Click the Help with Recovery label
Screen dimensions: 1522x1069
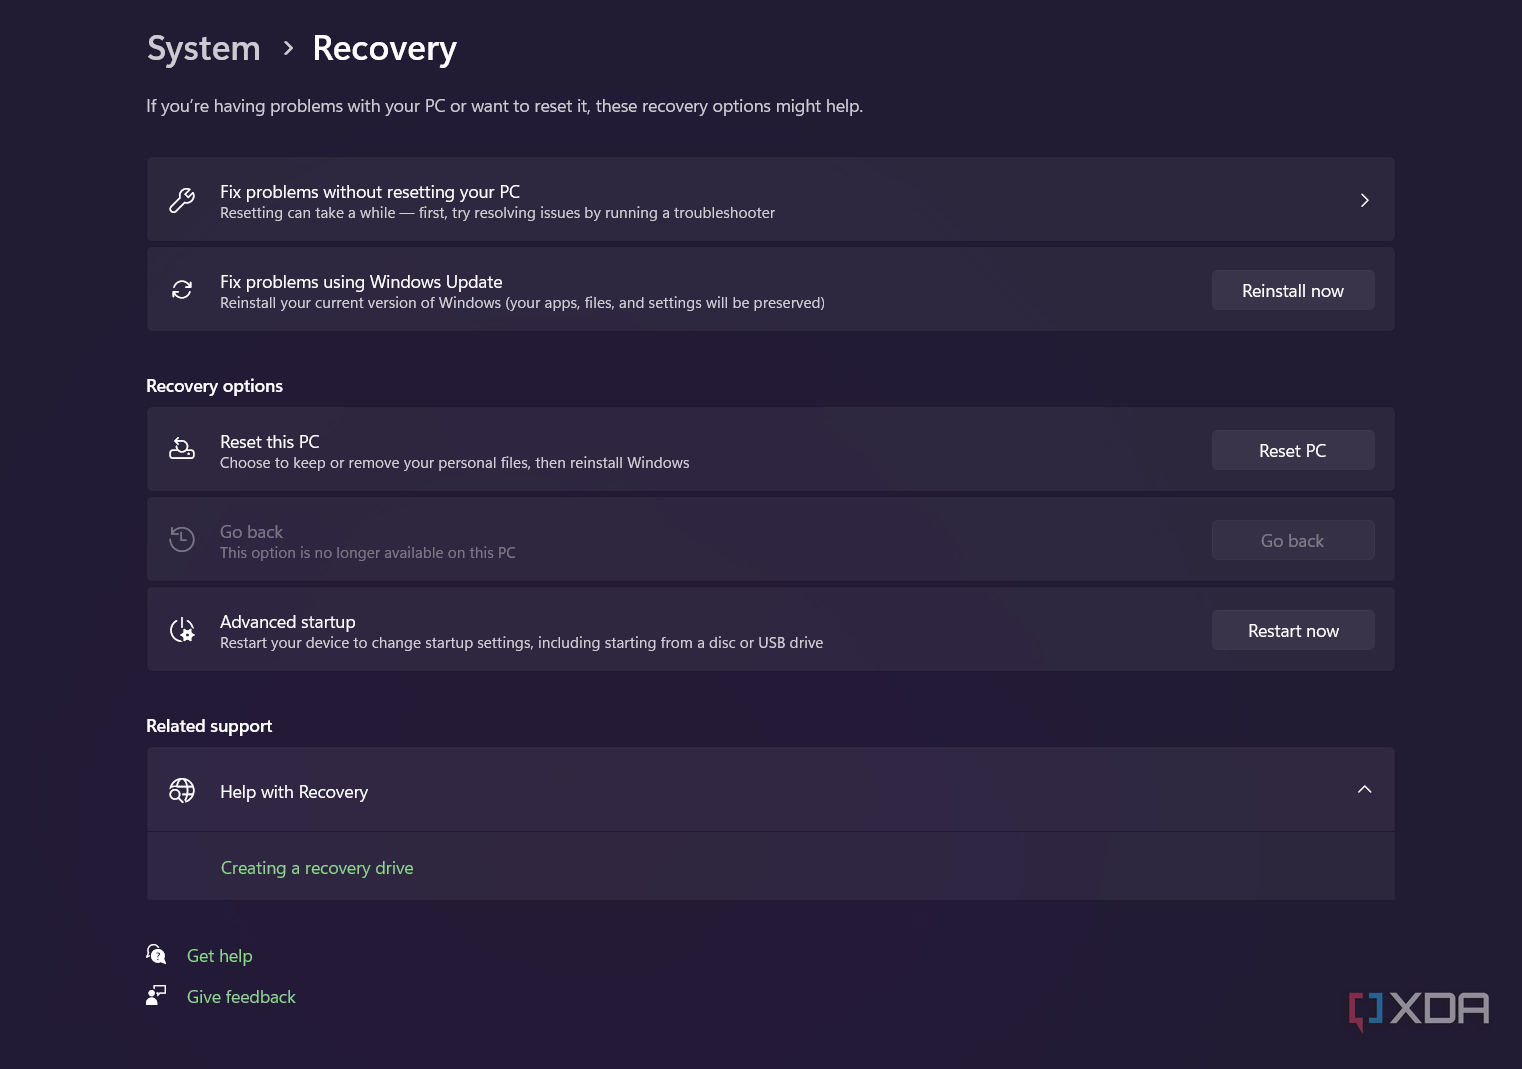click(x=294, y=792)
